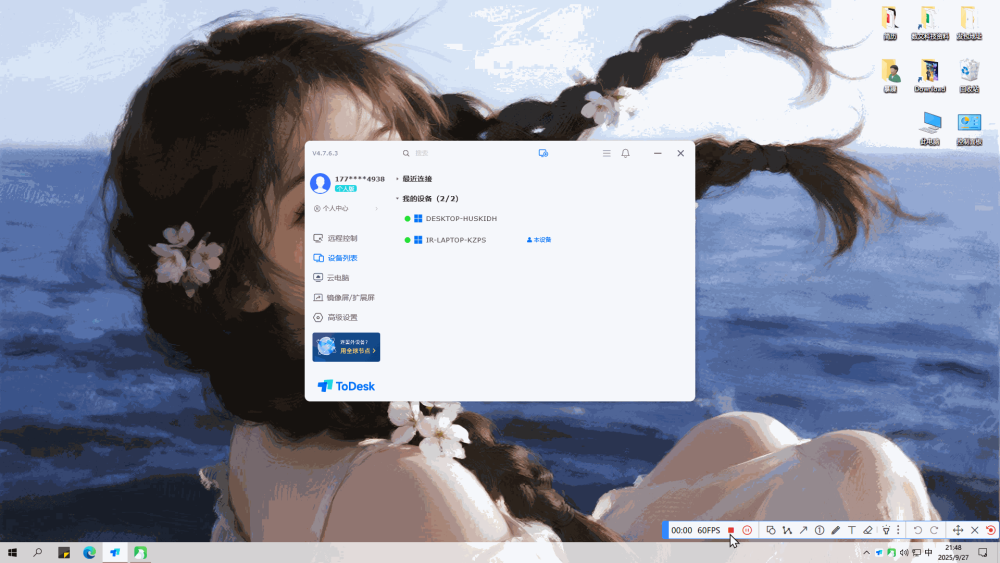Click the blue device-add icon in ToDesk header
Image resolution: width=1000 pixels, height=563 pixels.
click(543, 153)
